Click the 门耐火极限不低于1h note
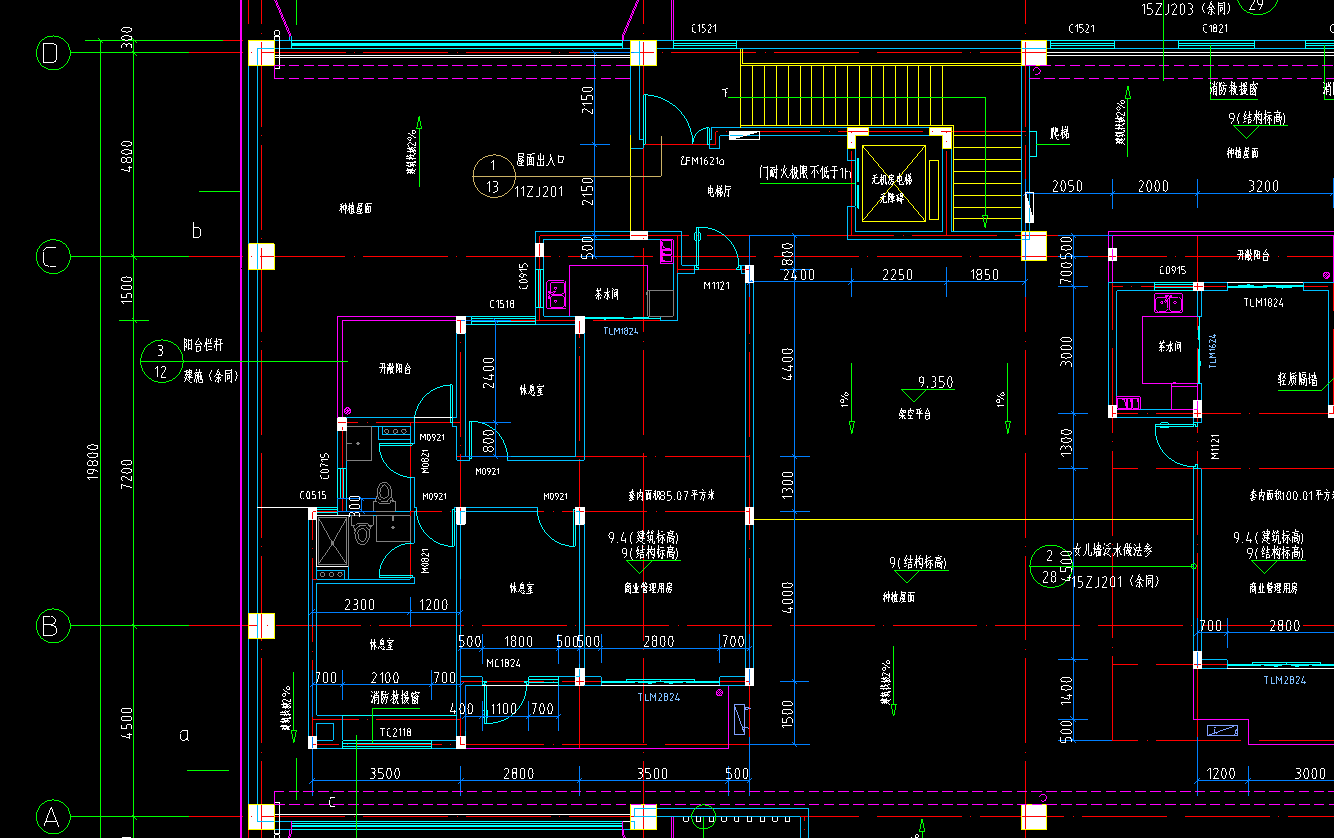1334x838 pixels. pos(805,173)
